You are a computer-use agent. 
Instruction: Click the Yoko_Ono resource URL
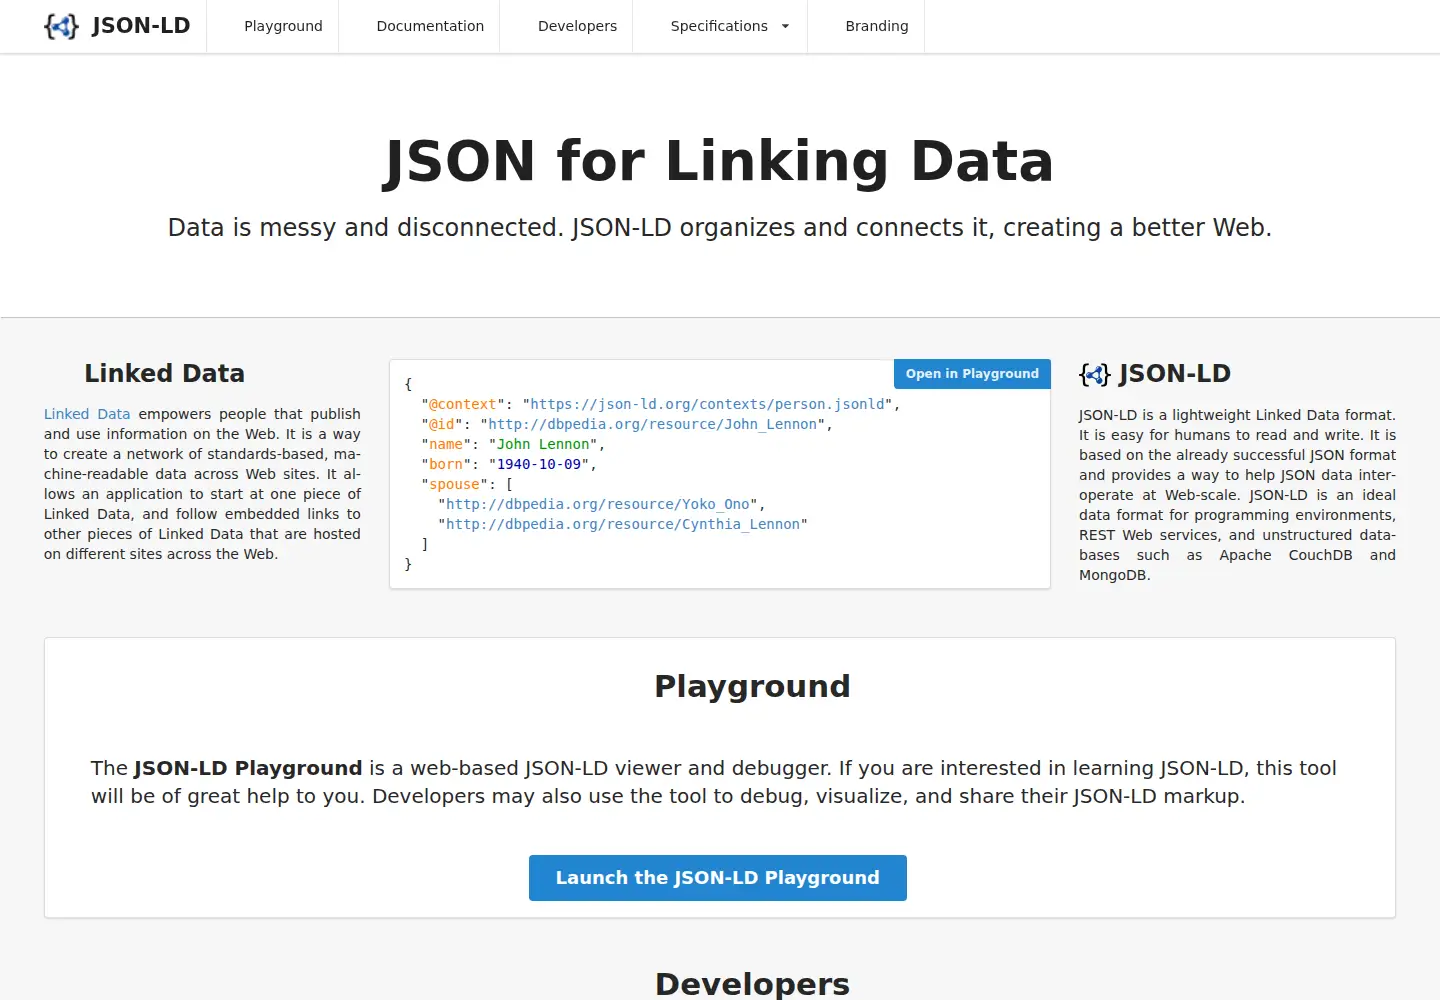pyautogui.click(x=598, y=504)
